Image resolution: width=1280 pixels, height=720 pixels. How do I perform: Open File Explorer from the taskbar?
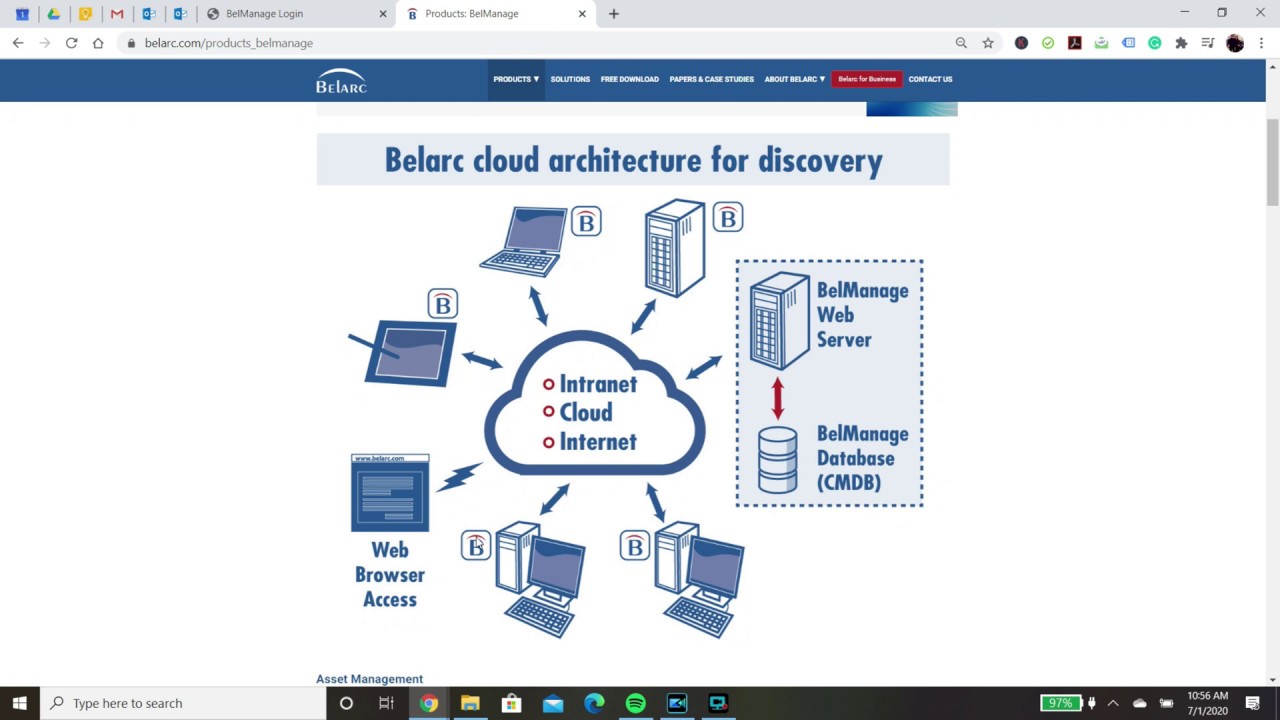470,703
